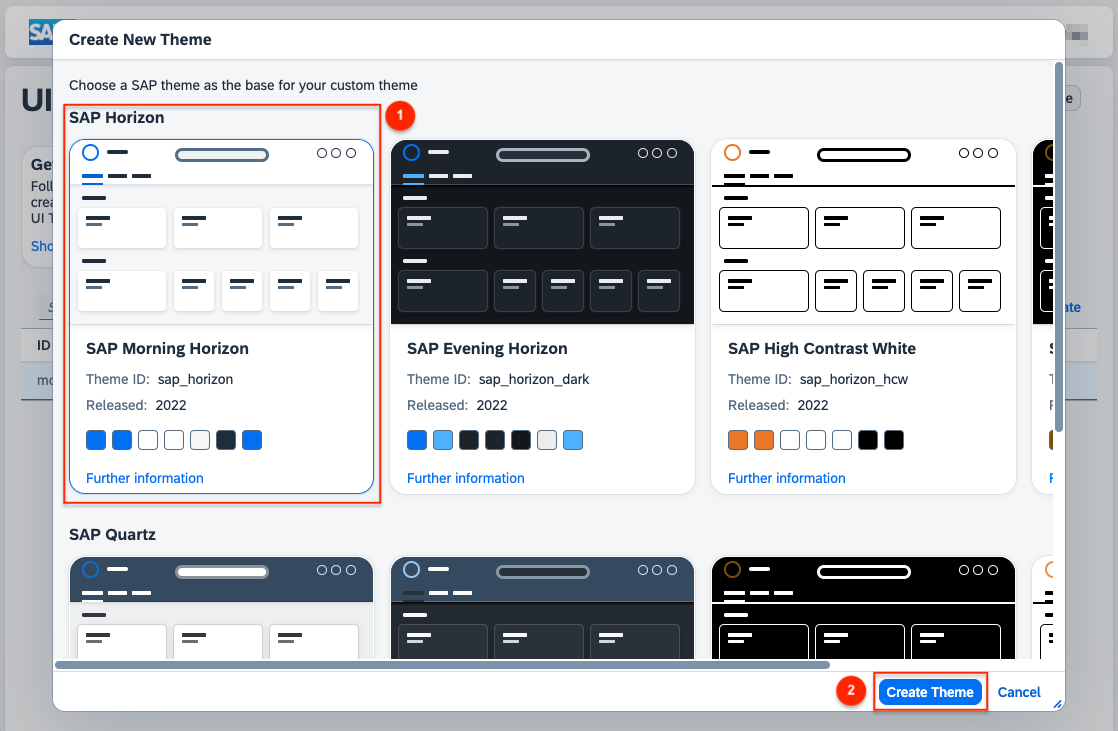Click the theme ID value sap_horizon
The image size is (1118, 731).
coord(195,379)
